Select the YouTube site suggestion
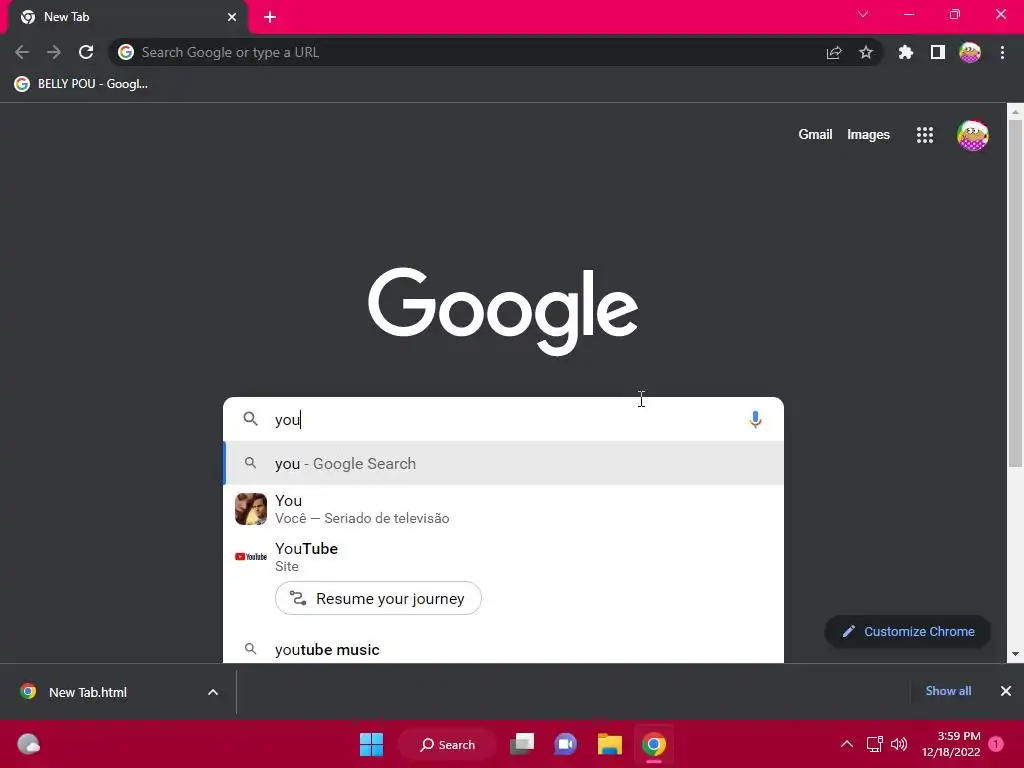The width and height of the screenshot is (1024, 768). tap(504, 556)
